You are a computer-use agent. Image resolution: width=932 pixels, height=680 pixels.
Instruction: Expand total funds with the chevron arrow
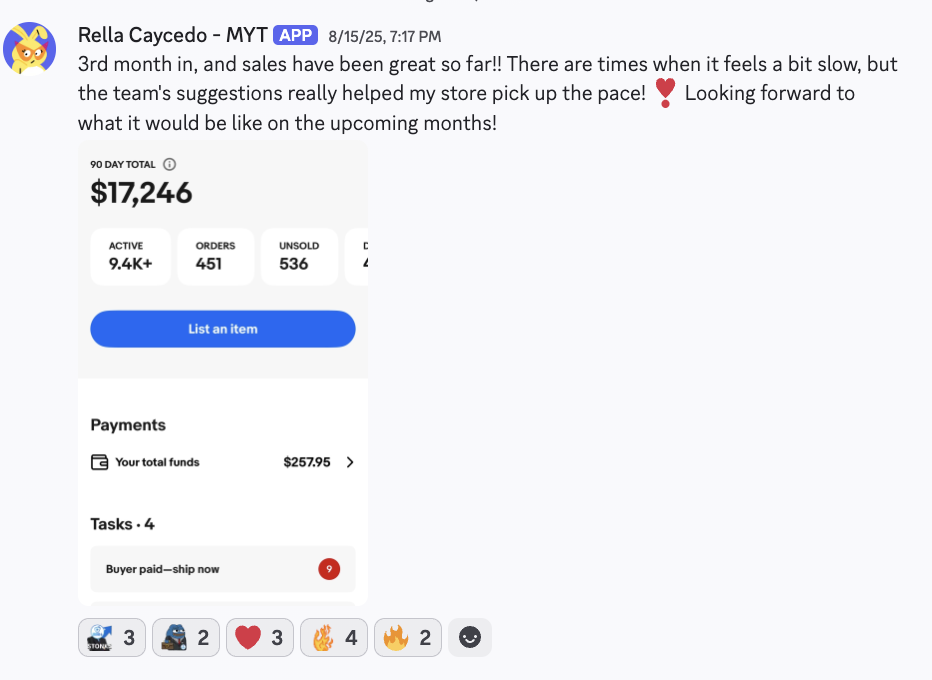pos(350,462)
